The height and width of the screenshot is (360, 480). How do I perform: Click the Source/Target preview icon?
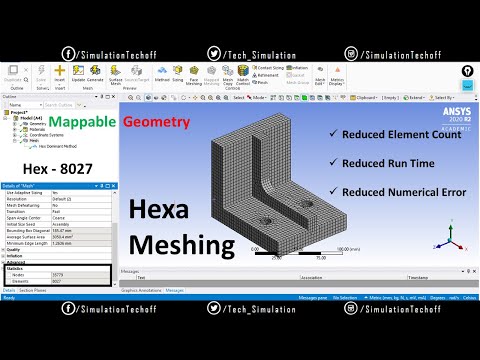point(136,71)
